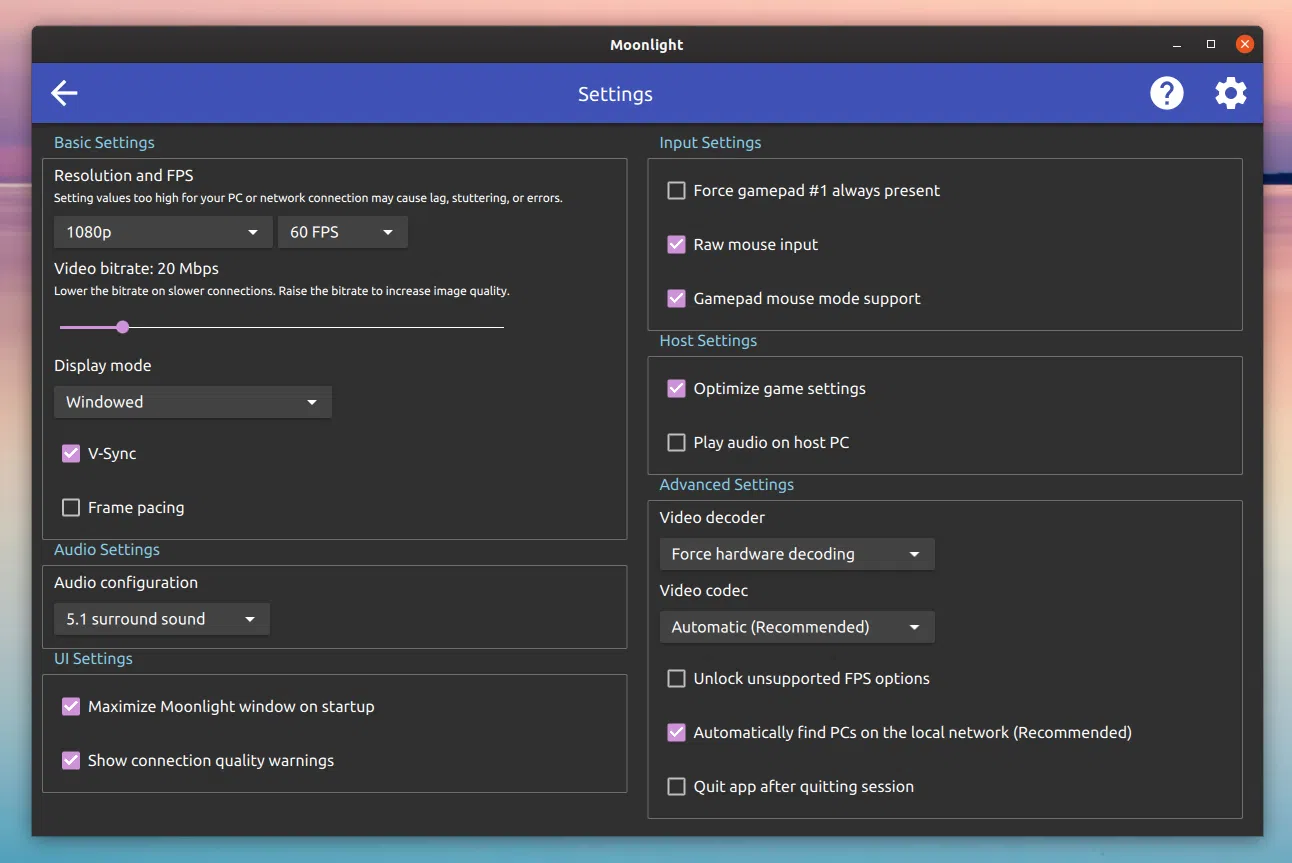
Task: Go back with the left arrow icon
Action: (x=64, y=93)
